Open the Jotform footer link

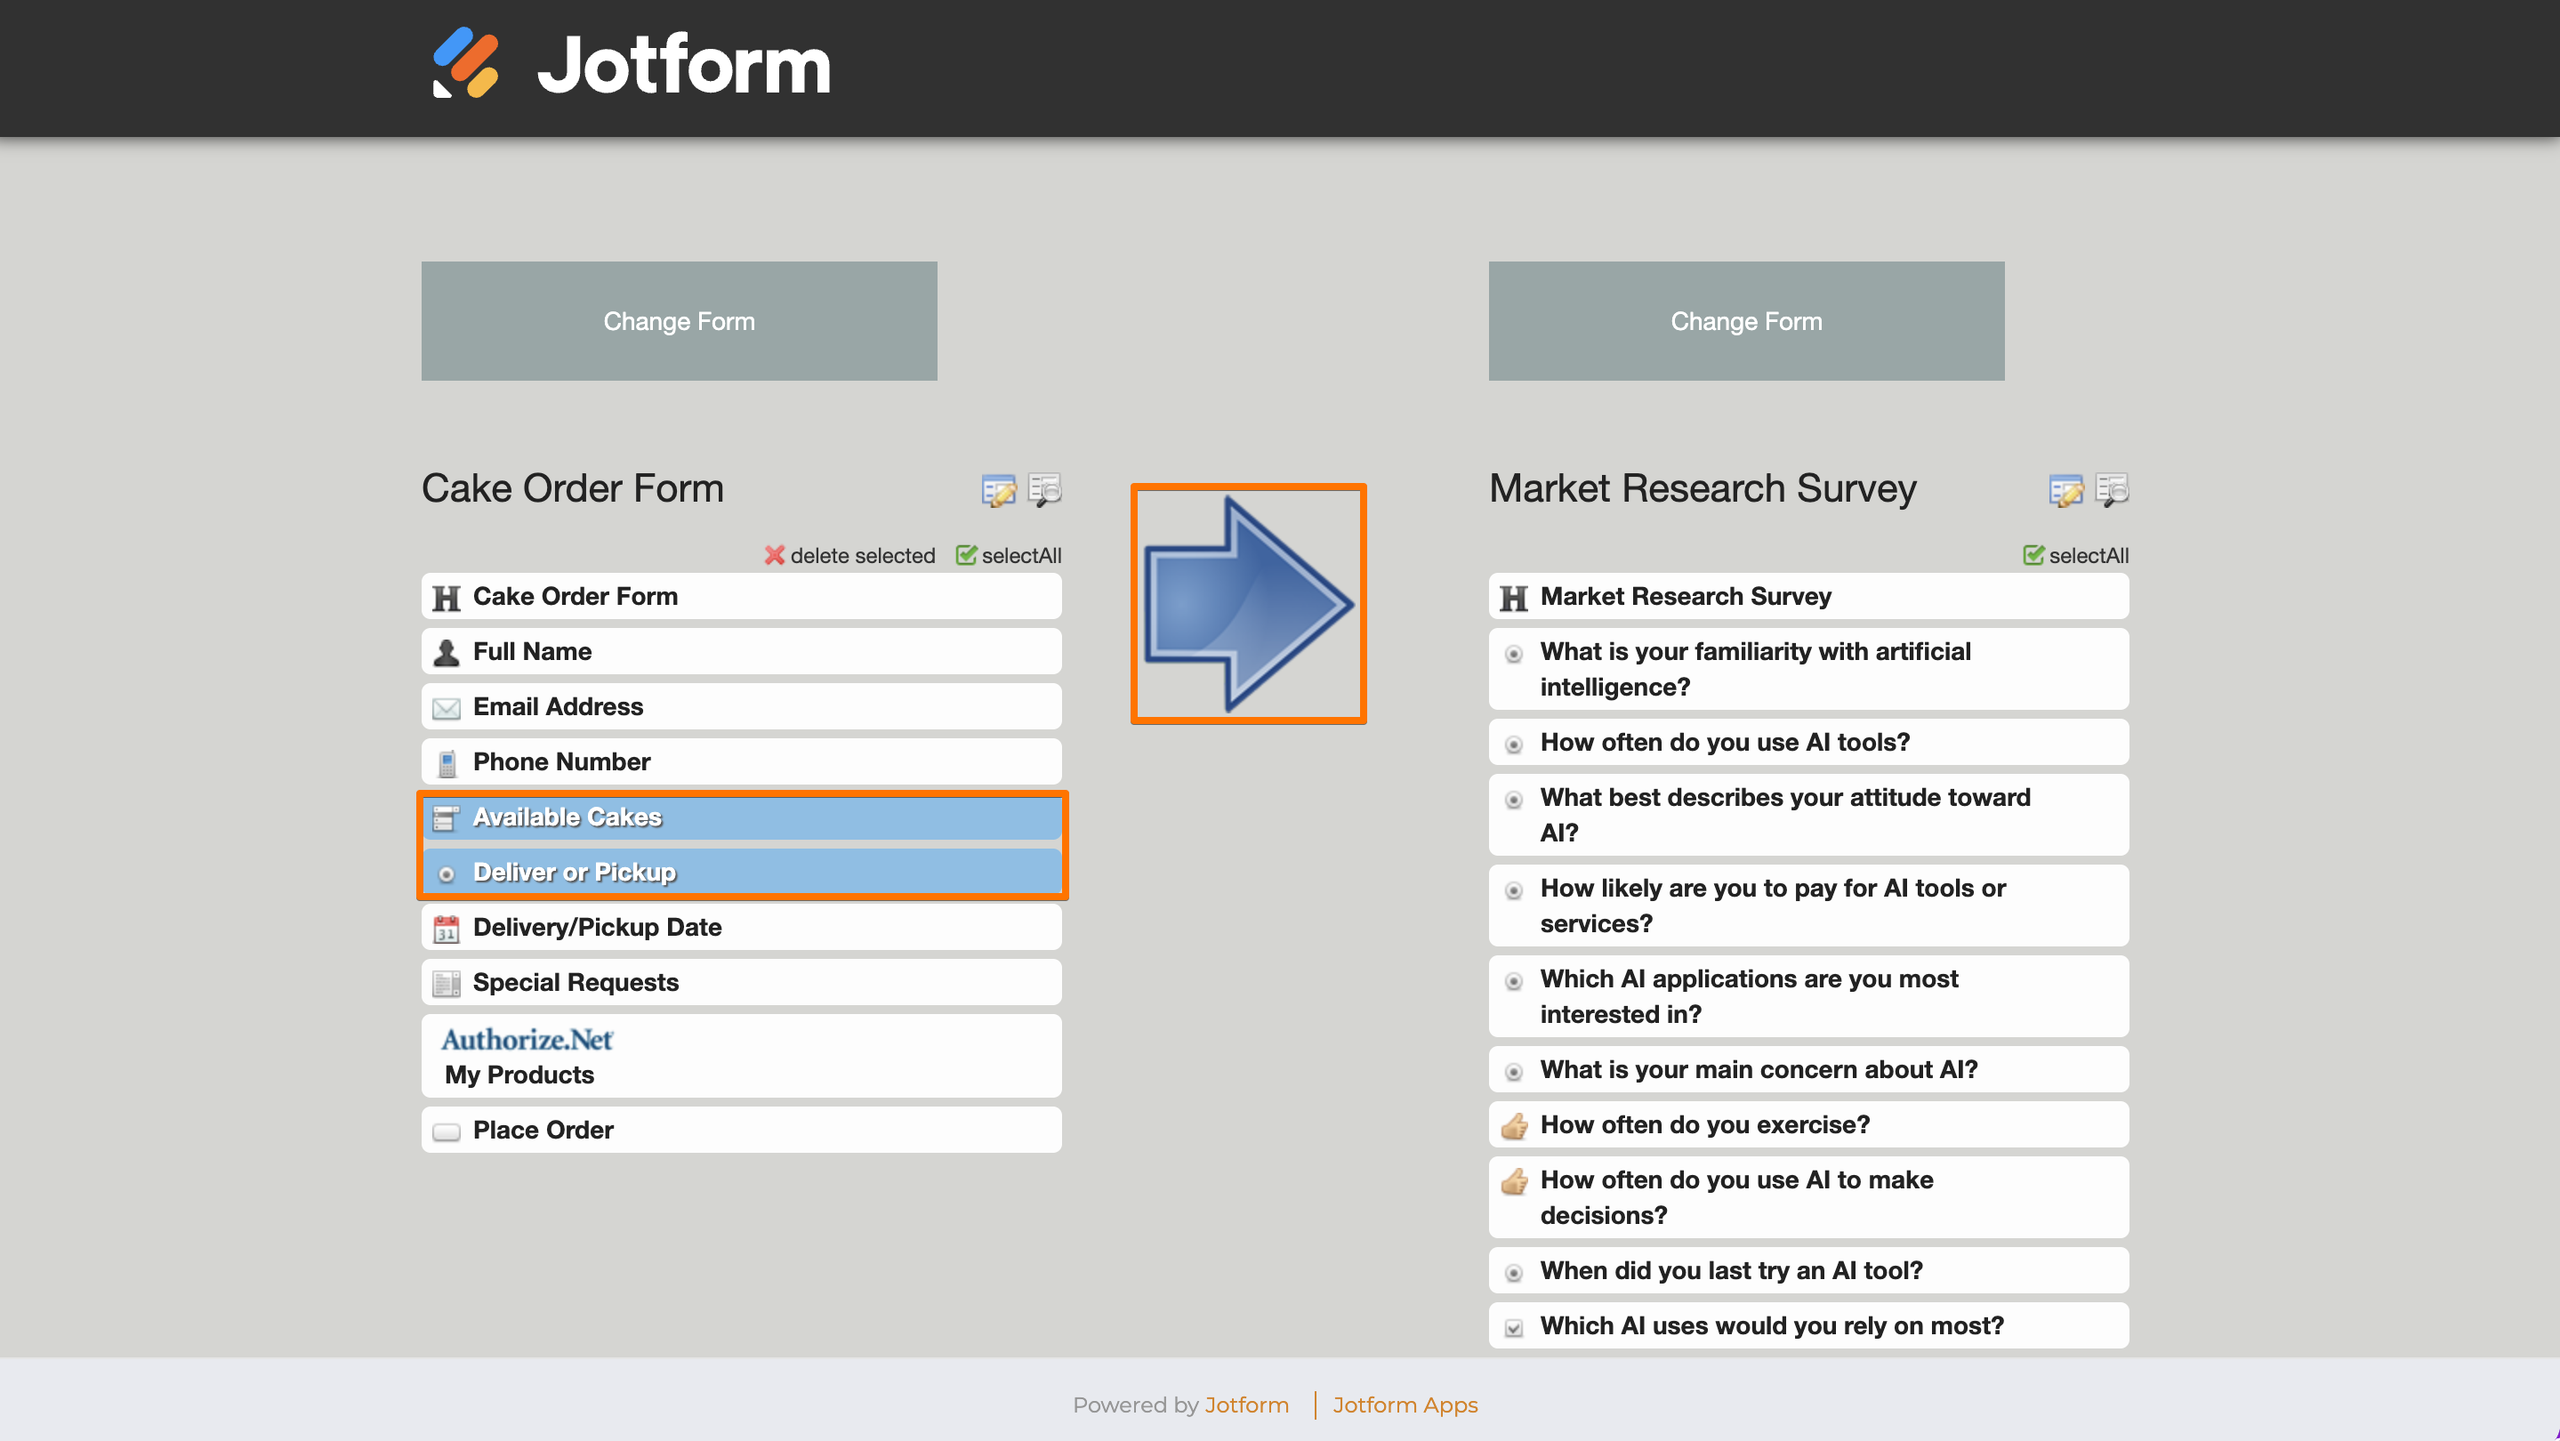1246,1405
